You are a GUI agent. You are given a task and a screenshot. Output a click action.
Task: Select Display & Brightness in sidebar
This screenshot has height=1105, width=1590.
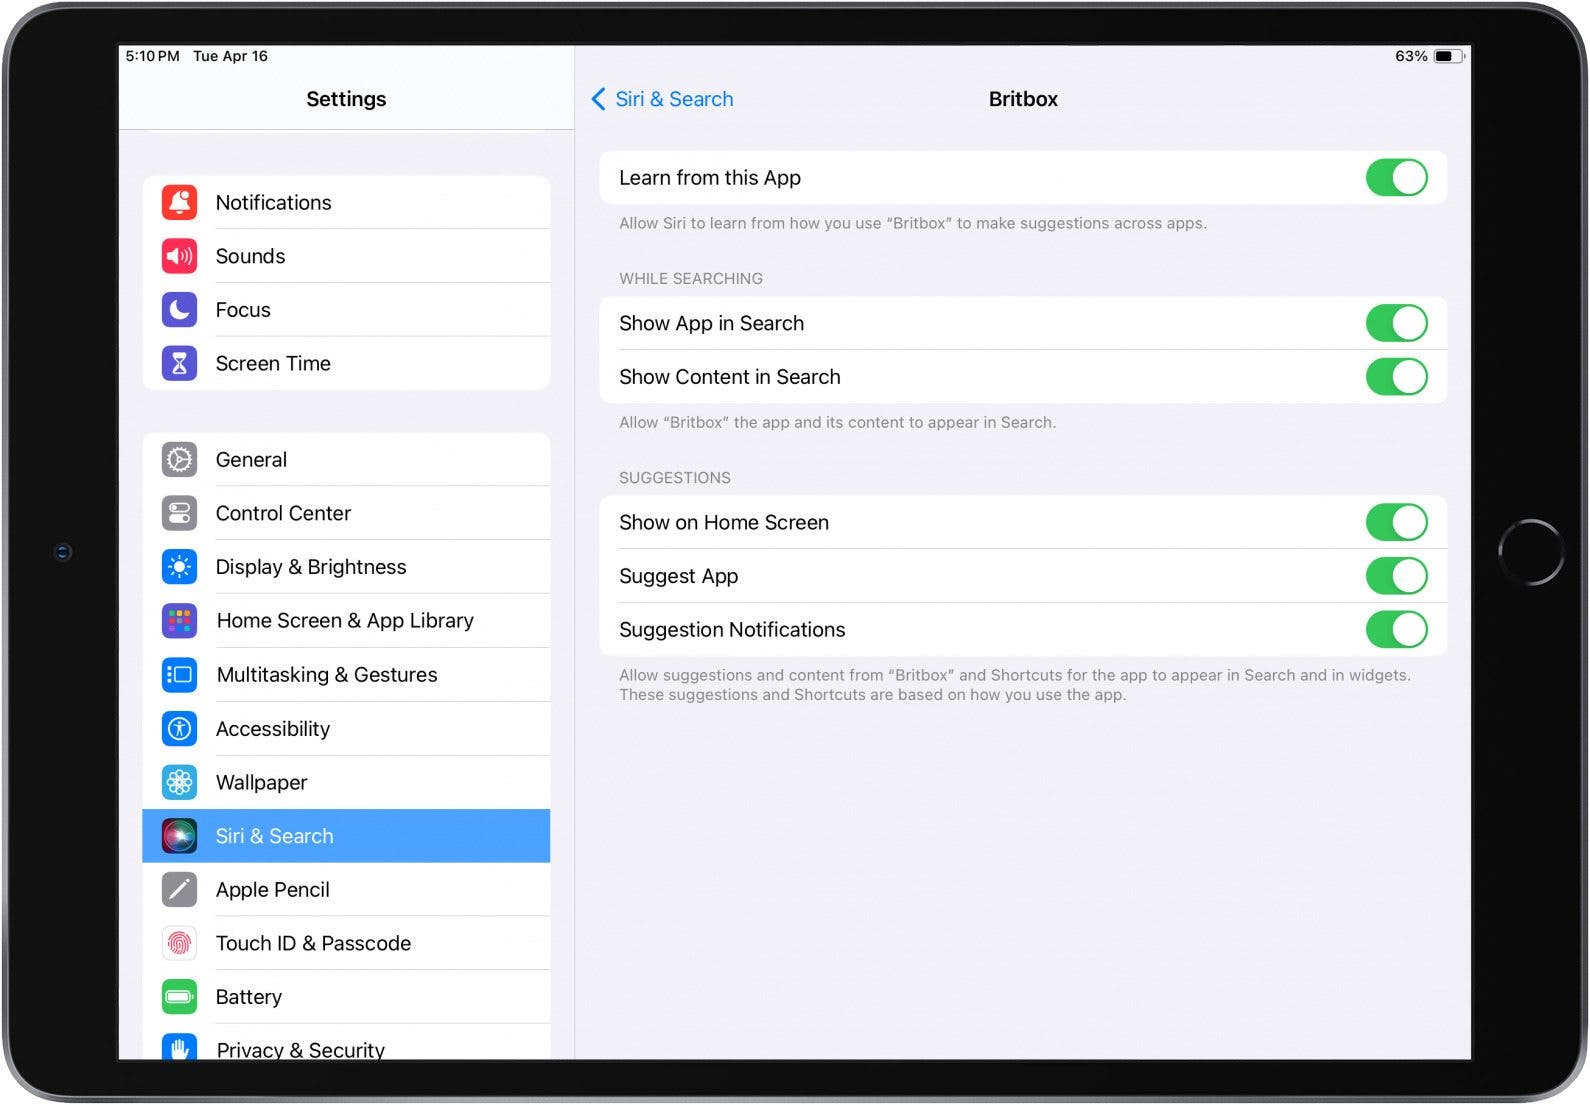[x=310, y=567]
